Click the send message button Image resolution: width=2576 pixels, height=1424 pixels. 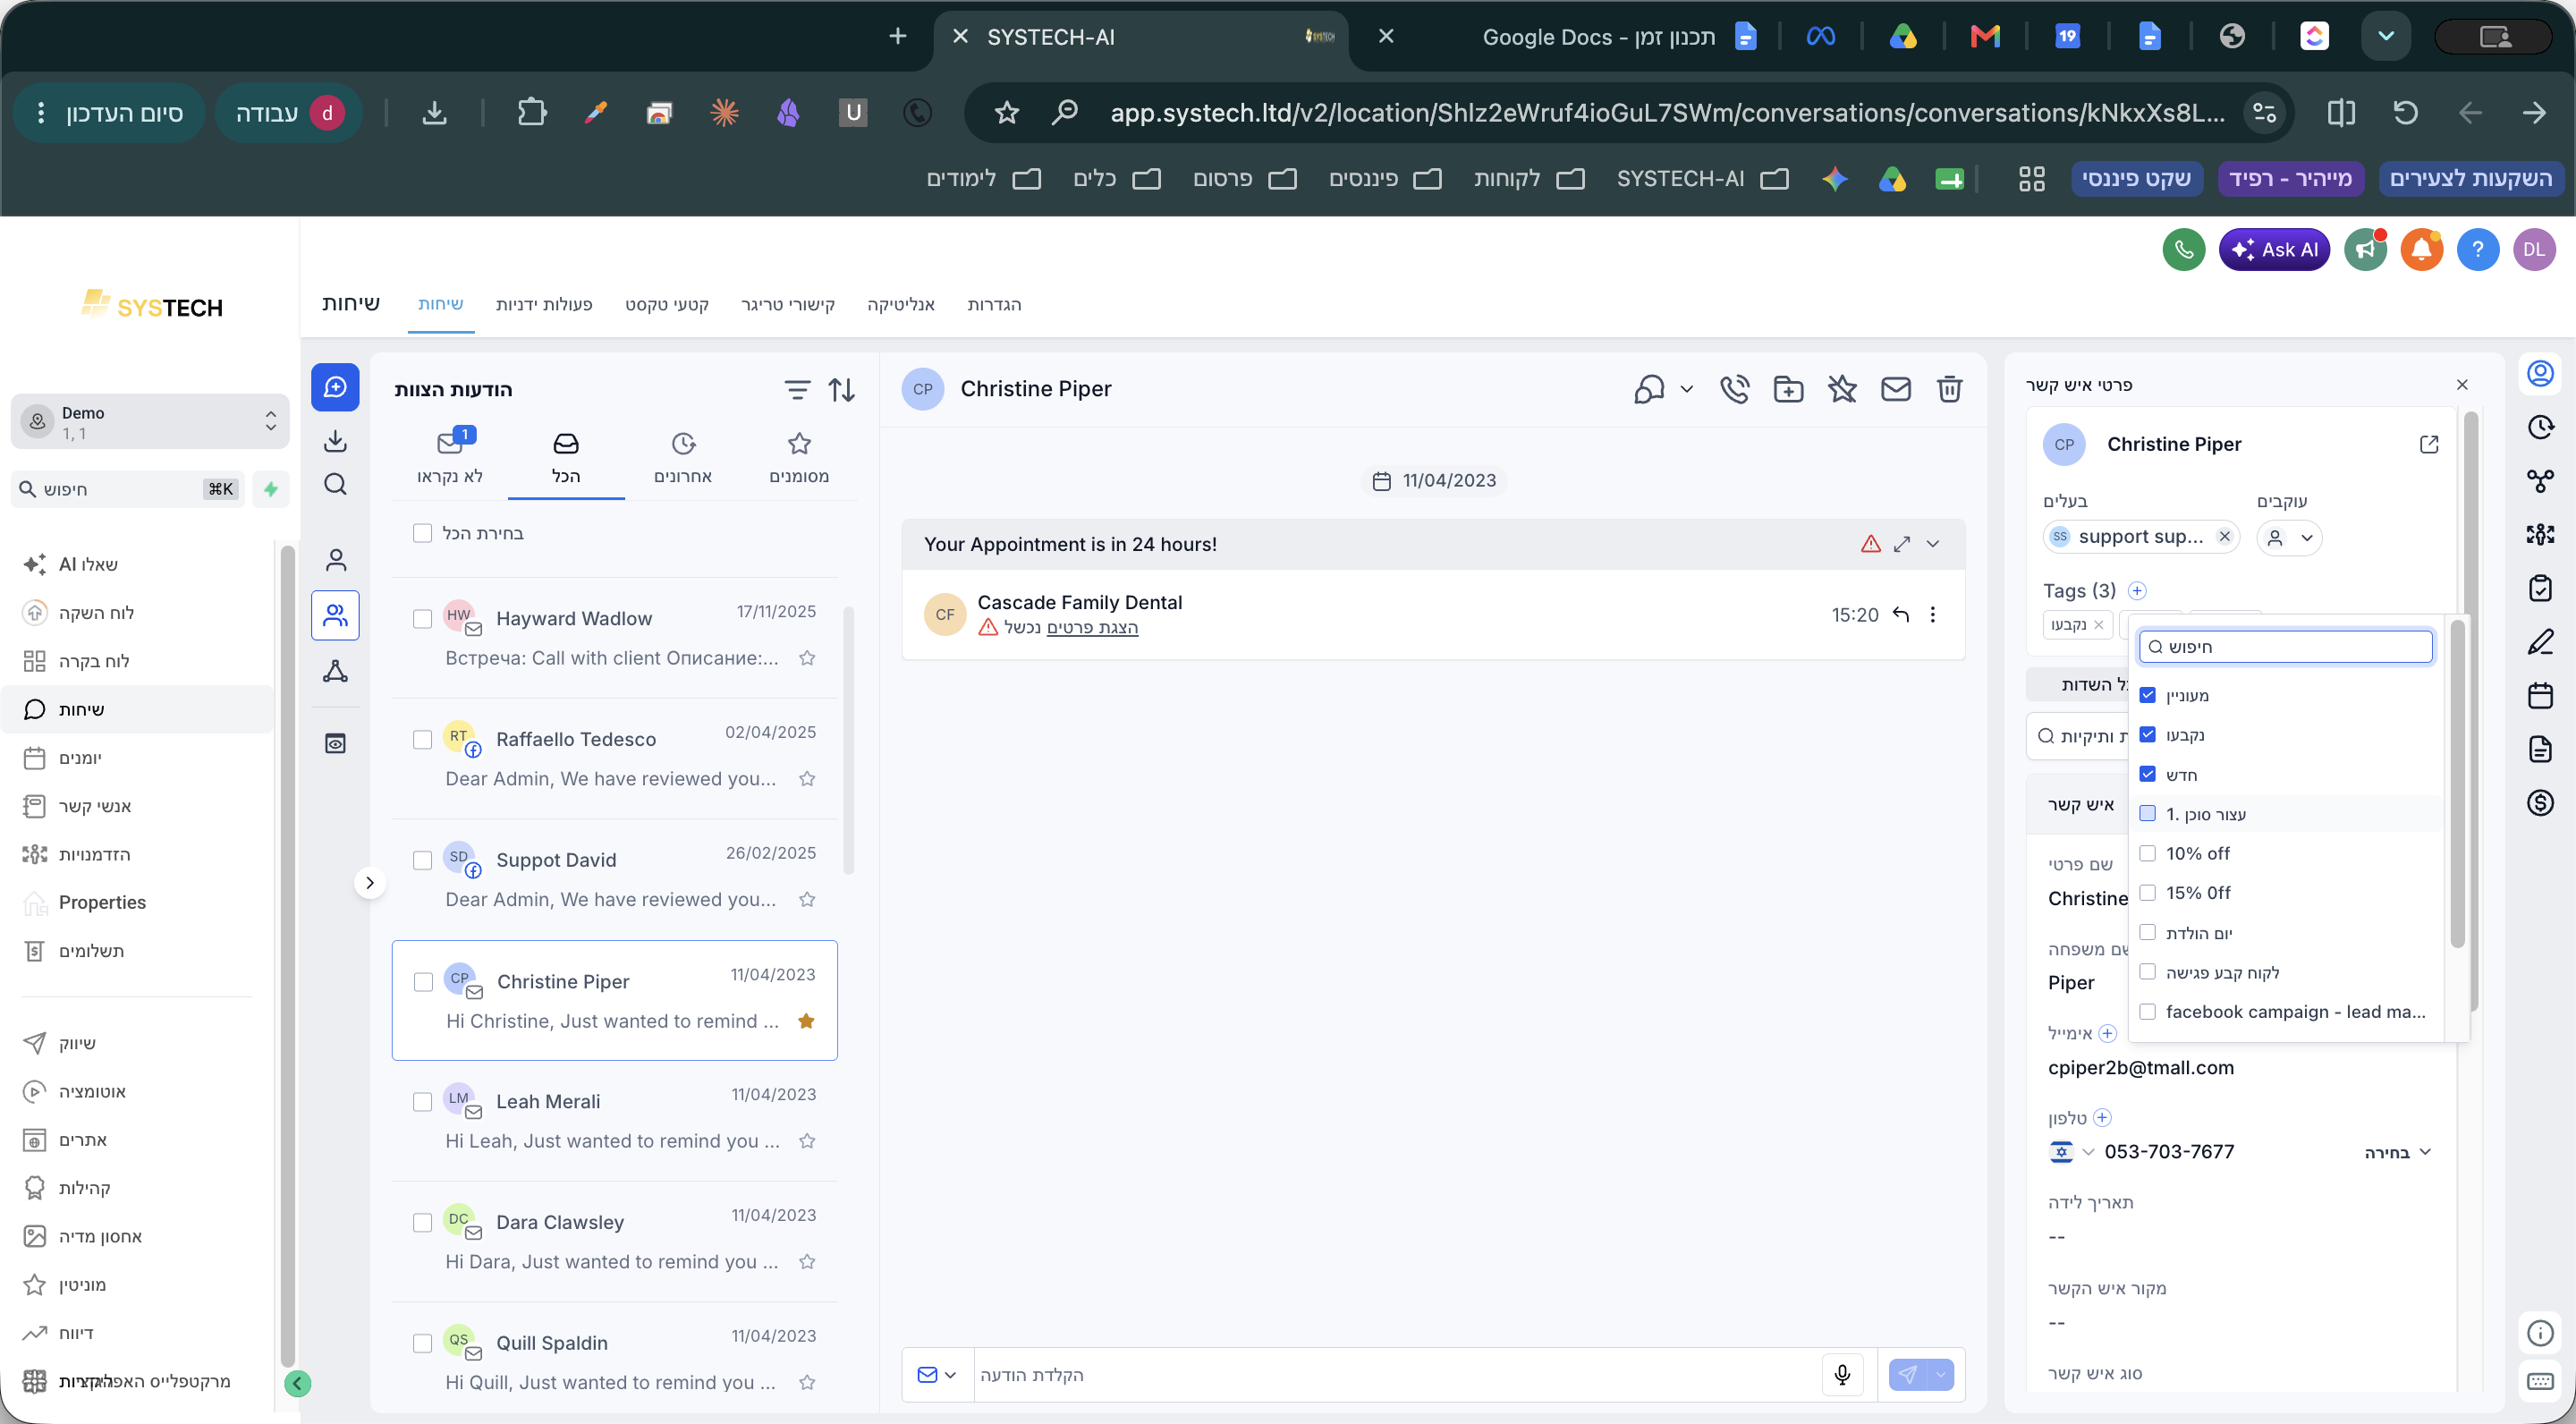1908,1375
